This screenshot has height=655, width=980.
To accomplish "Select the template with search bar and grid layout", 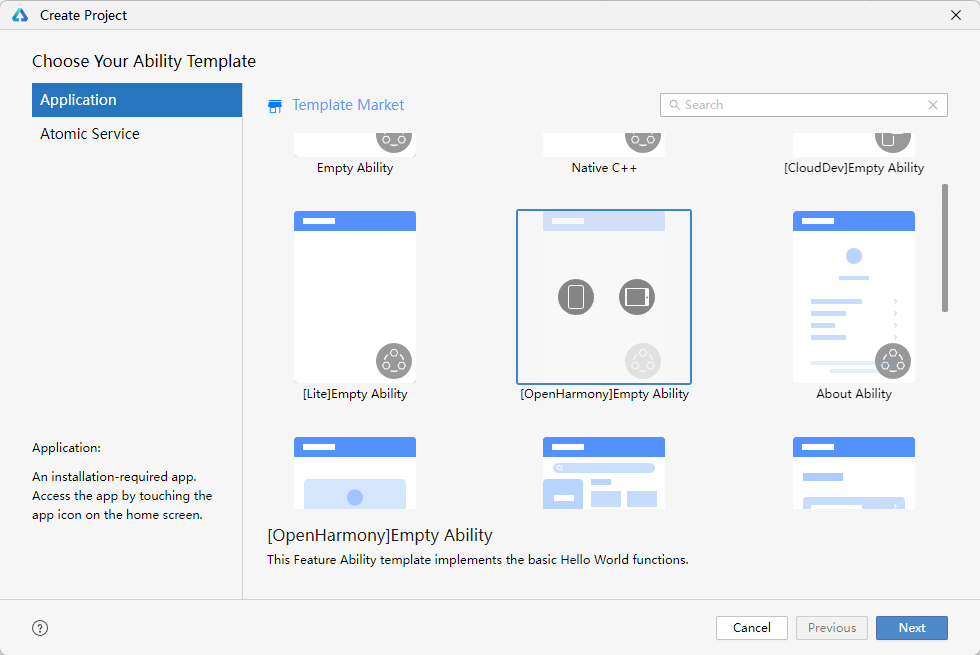I will pyautogui.click(x=604, y=472).
